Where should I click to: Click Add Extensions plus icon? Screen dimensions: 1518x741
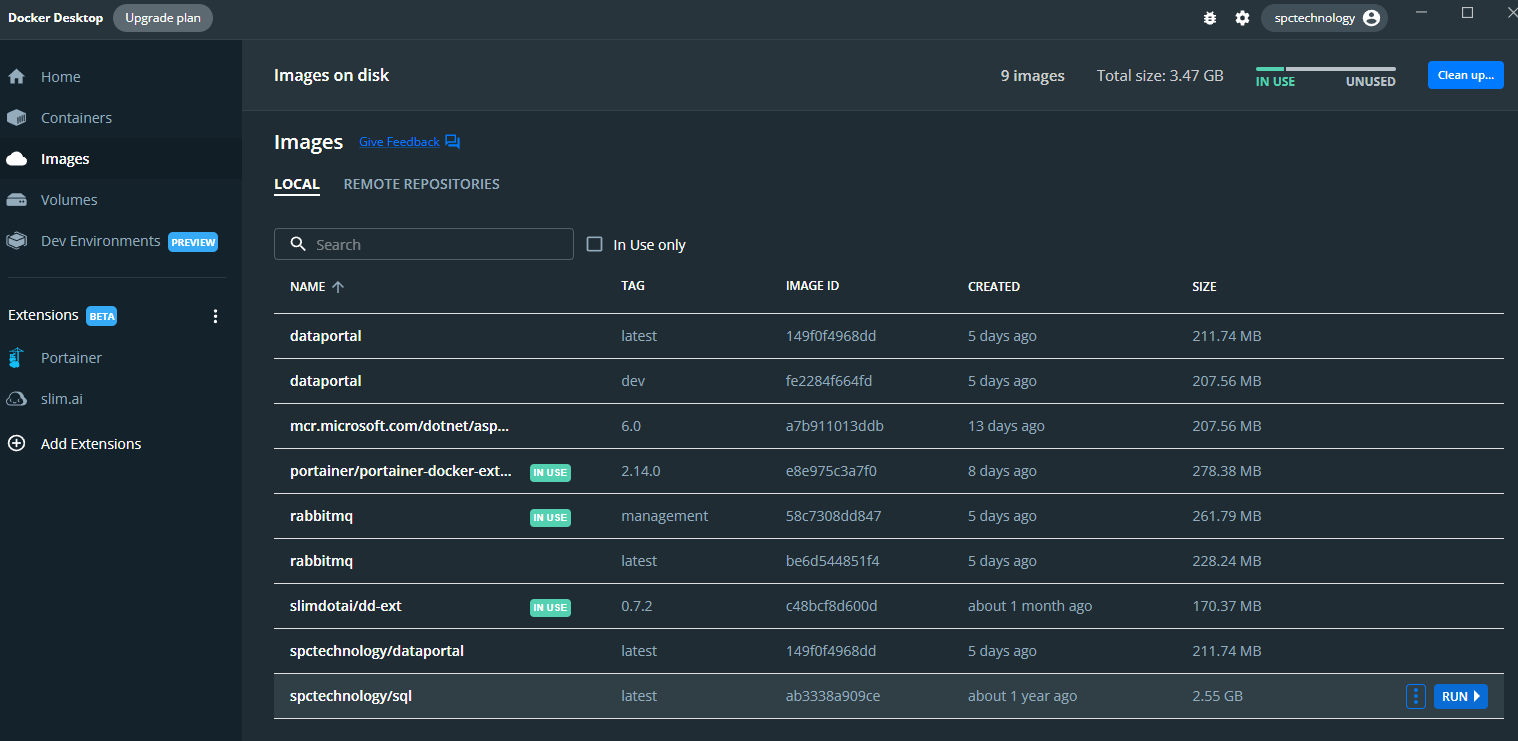tap(16, 443)
